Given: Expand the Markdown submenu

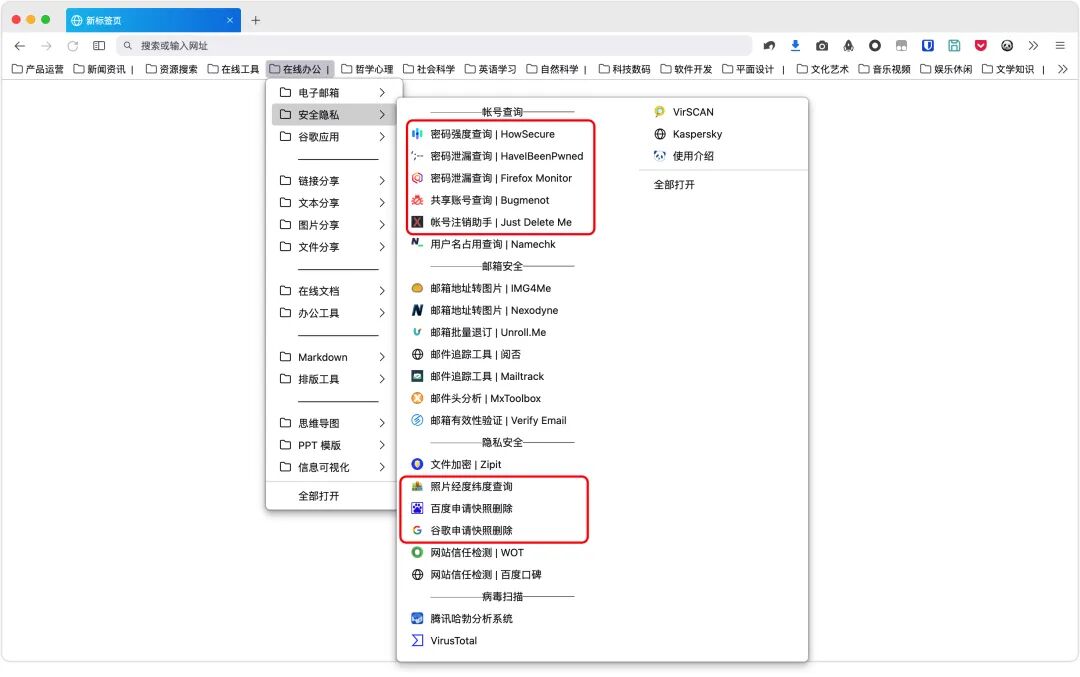Looking at the screenshot, I should tap(334, 357).
